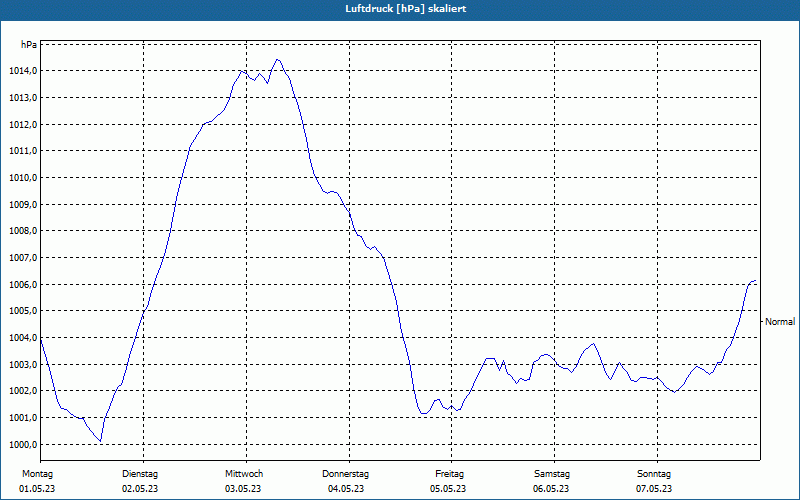Select the 1011,0 axis value
This screenshot has width=800, height=500.
(23, 151)
